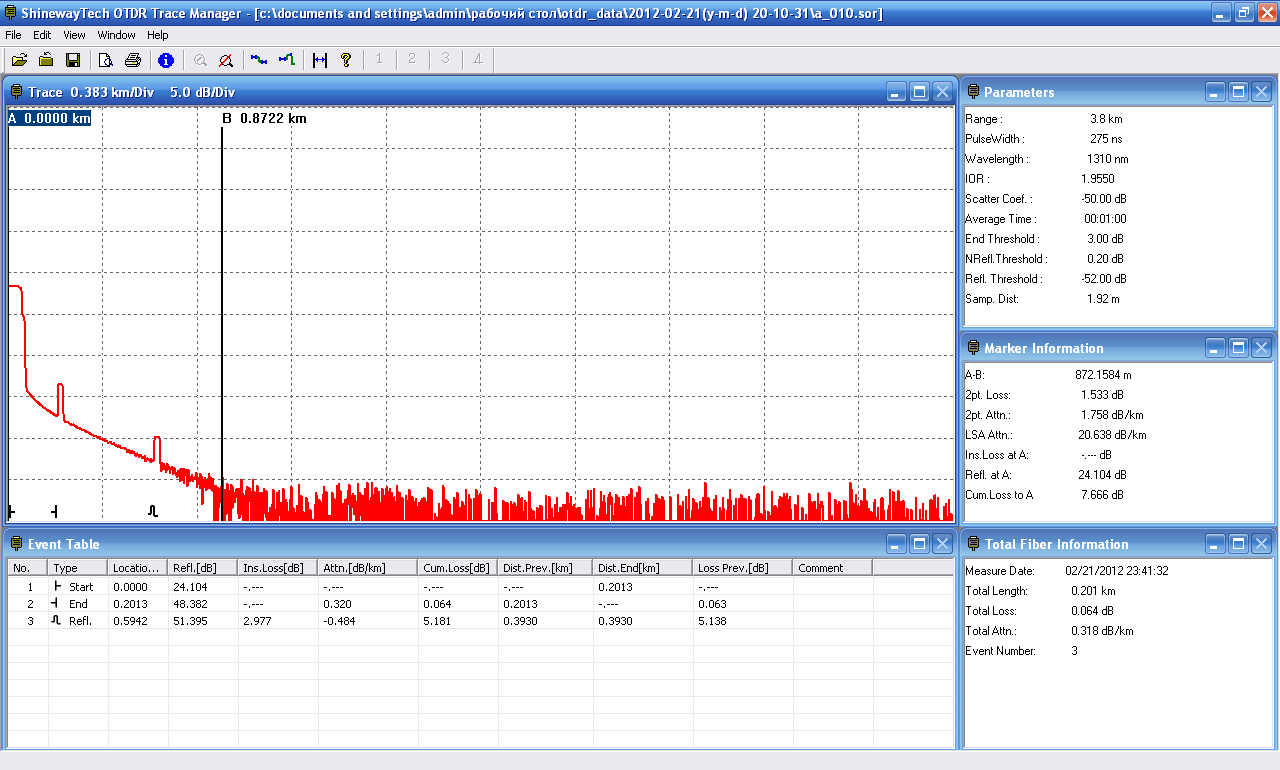This screenshot has height=770, width=1280.
Task: Click the yellow question mark help icon
Action: pyautogui.click(x=346, y=60)
